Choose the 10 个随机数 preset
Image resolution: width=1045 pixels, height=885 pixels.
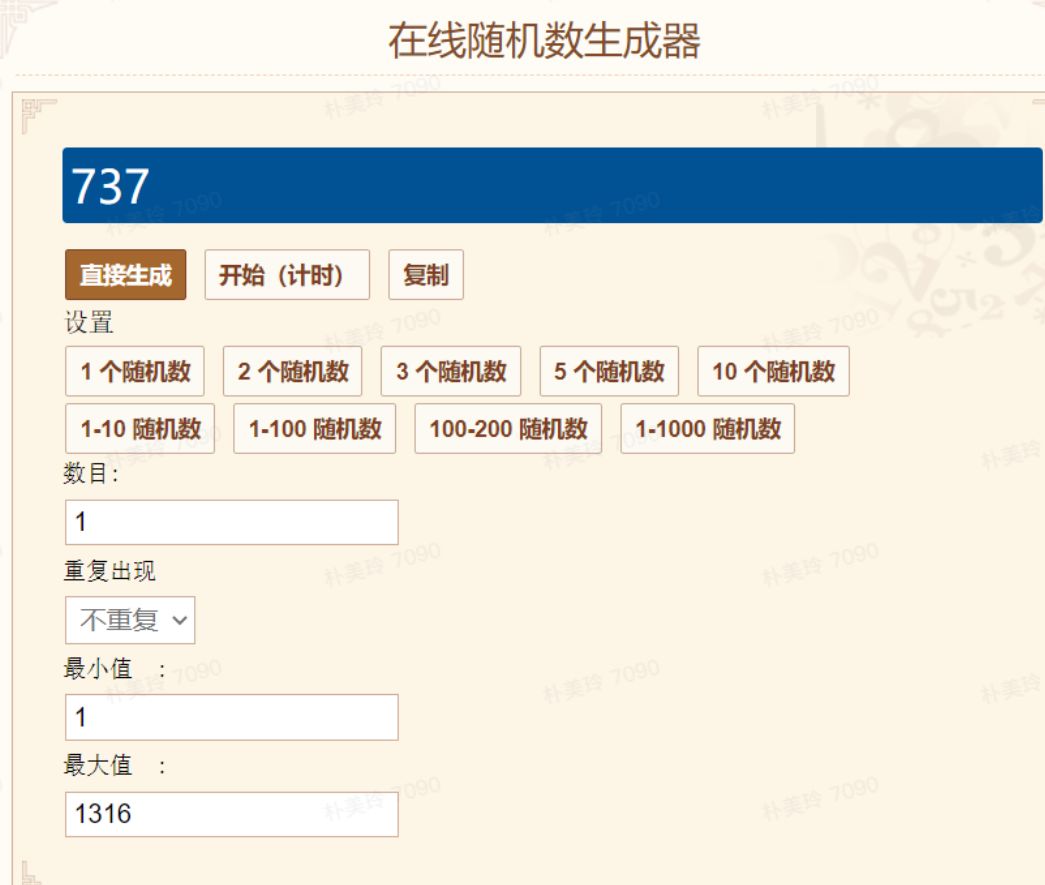click(x=773, y=371)
